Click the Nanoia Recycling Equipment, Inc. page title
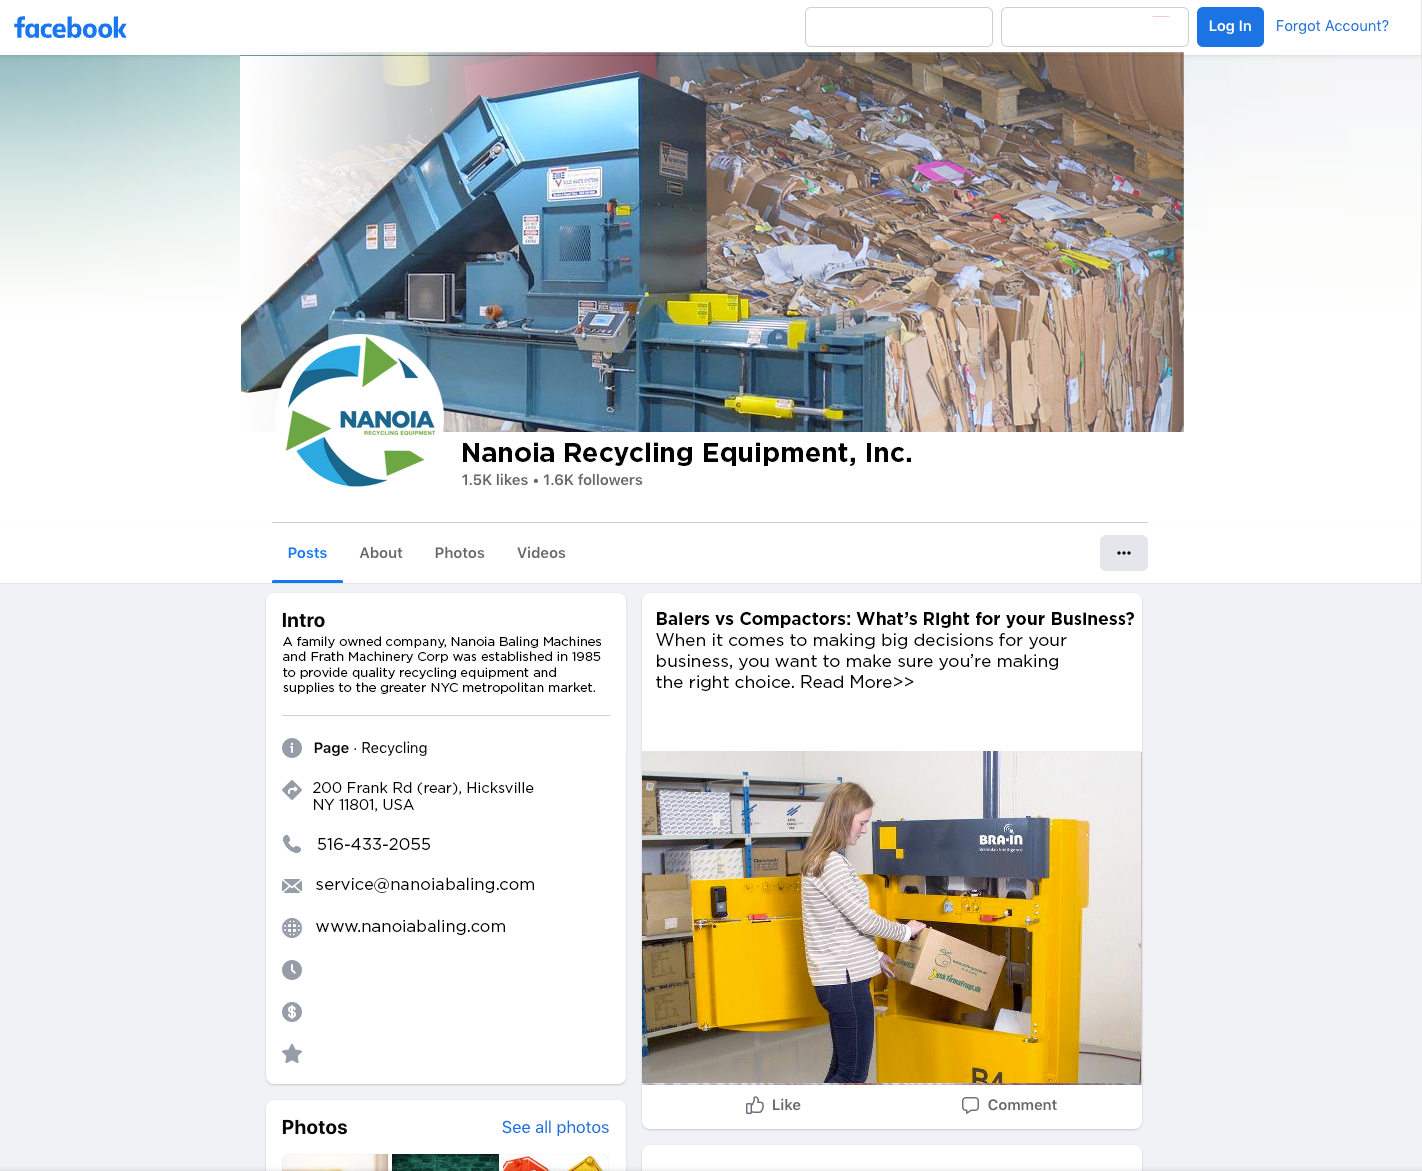The image size is (1422, 1171). [x=686, y=453]
